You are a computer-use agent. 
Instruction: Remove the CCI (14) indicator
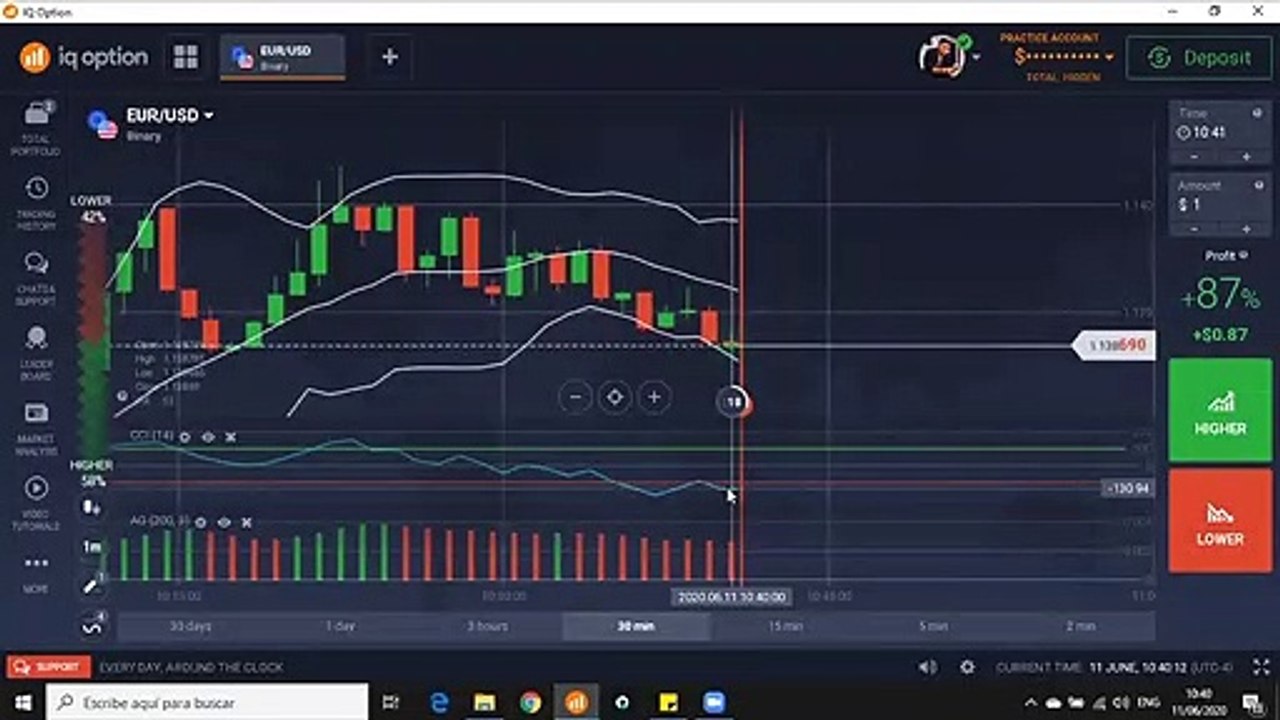click(230, 437)
